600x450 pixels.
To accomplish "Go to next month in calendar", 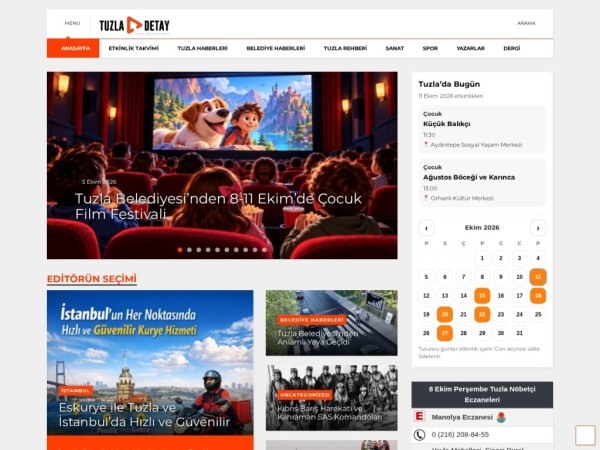I will (x=538, y=228).
